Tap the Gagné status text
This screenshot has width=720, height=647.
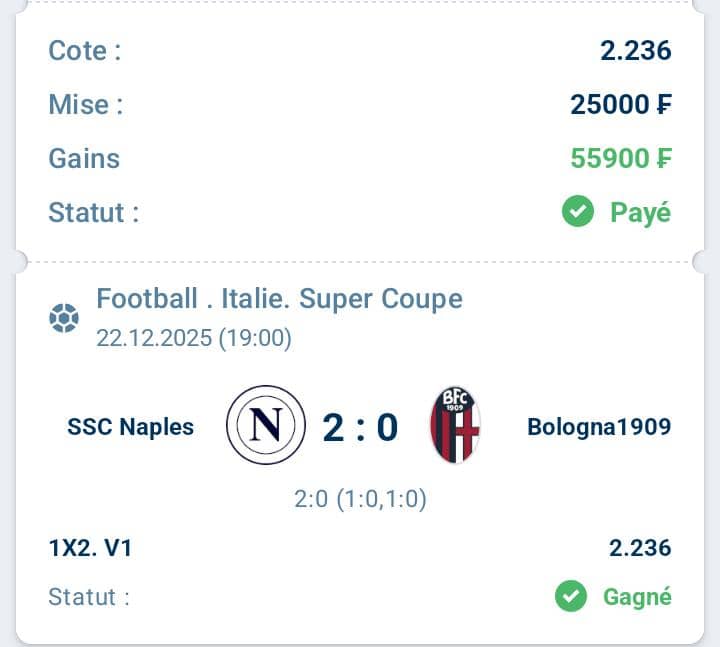point(637,597)
